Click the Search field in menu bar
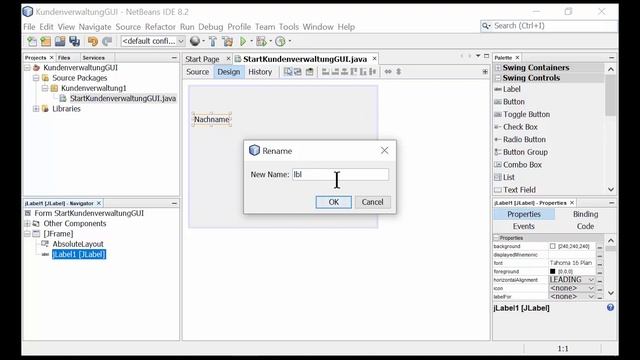 [549, 26]
